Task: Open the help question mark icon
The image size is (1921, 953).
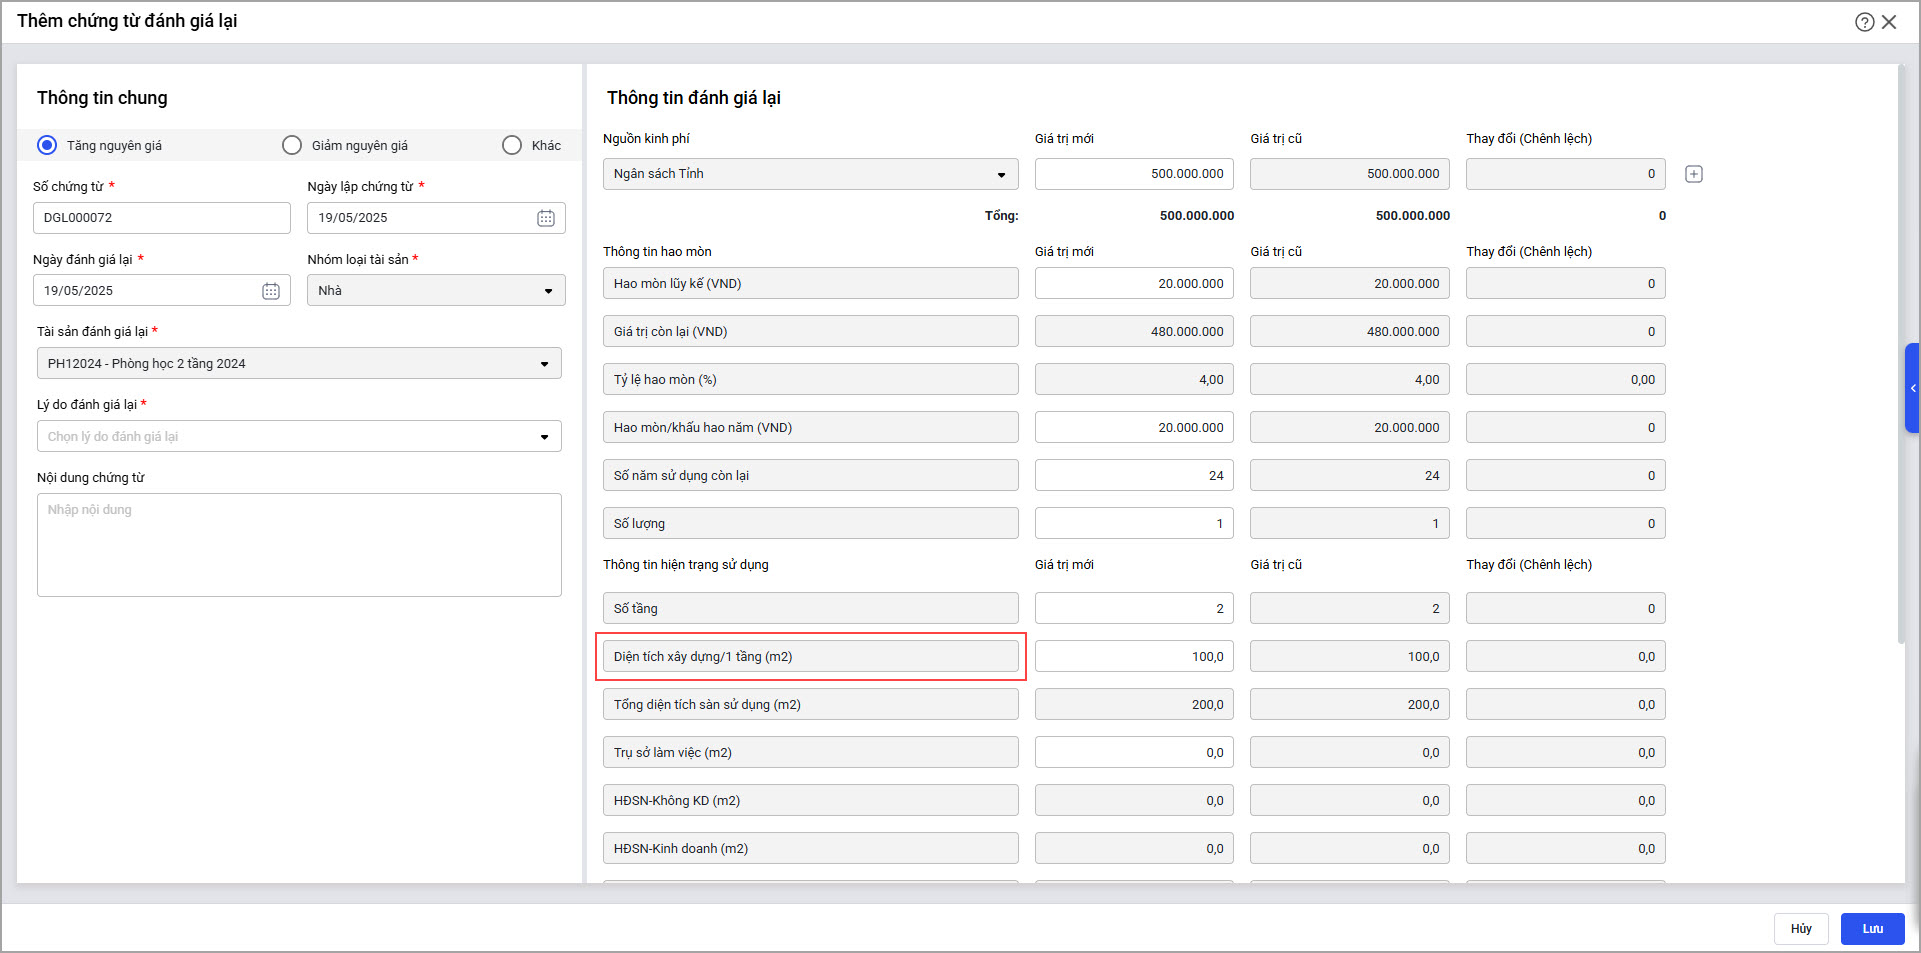Action: coord(1864,22)
